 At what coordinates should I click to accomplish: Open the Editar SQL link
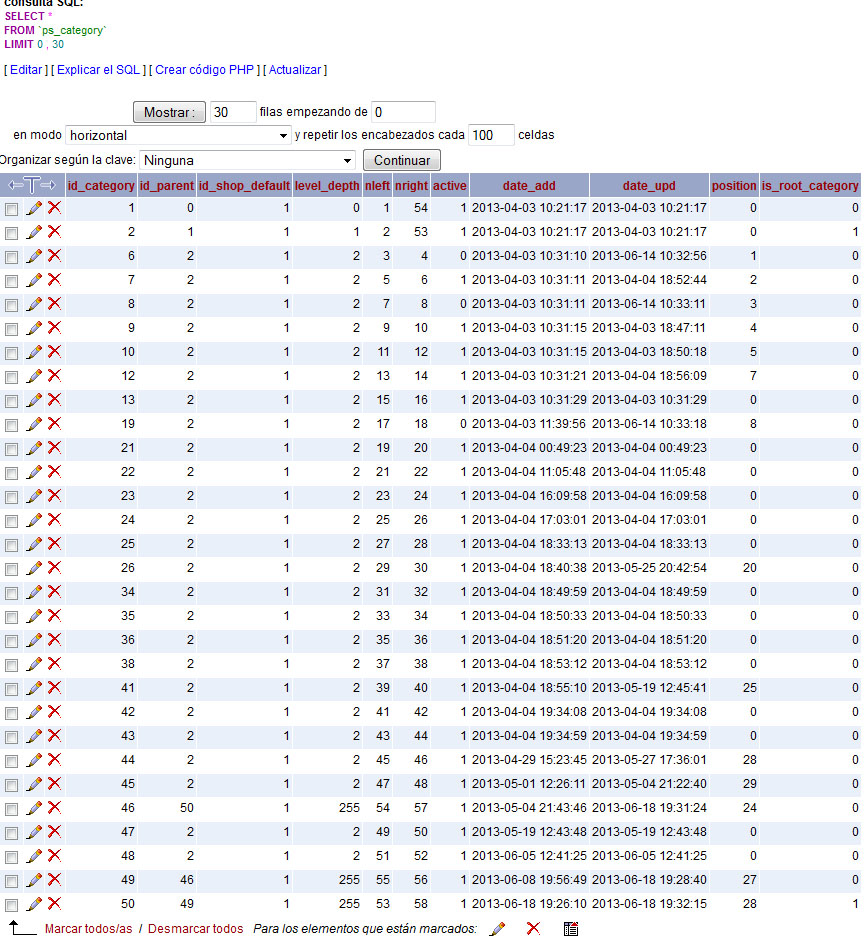(26, 70)
